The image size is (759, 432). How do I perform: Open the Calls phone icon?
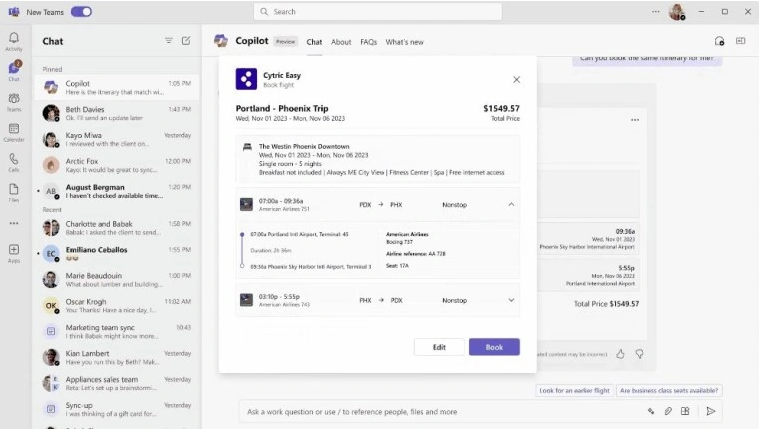pyautogui.click(x=14, y=159)
